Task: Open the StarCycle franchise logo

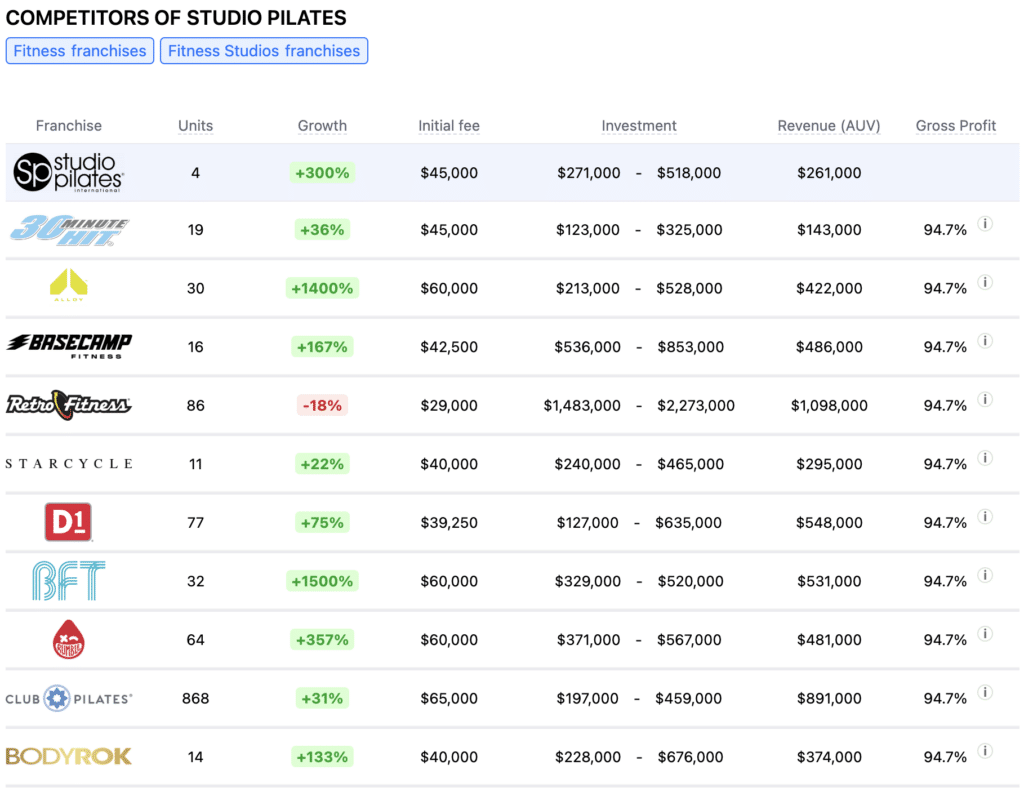Action: point(69,463)
